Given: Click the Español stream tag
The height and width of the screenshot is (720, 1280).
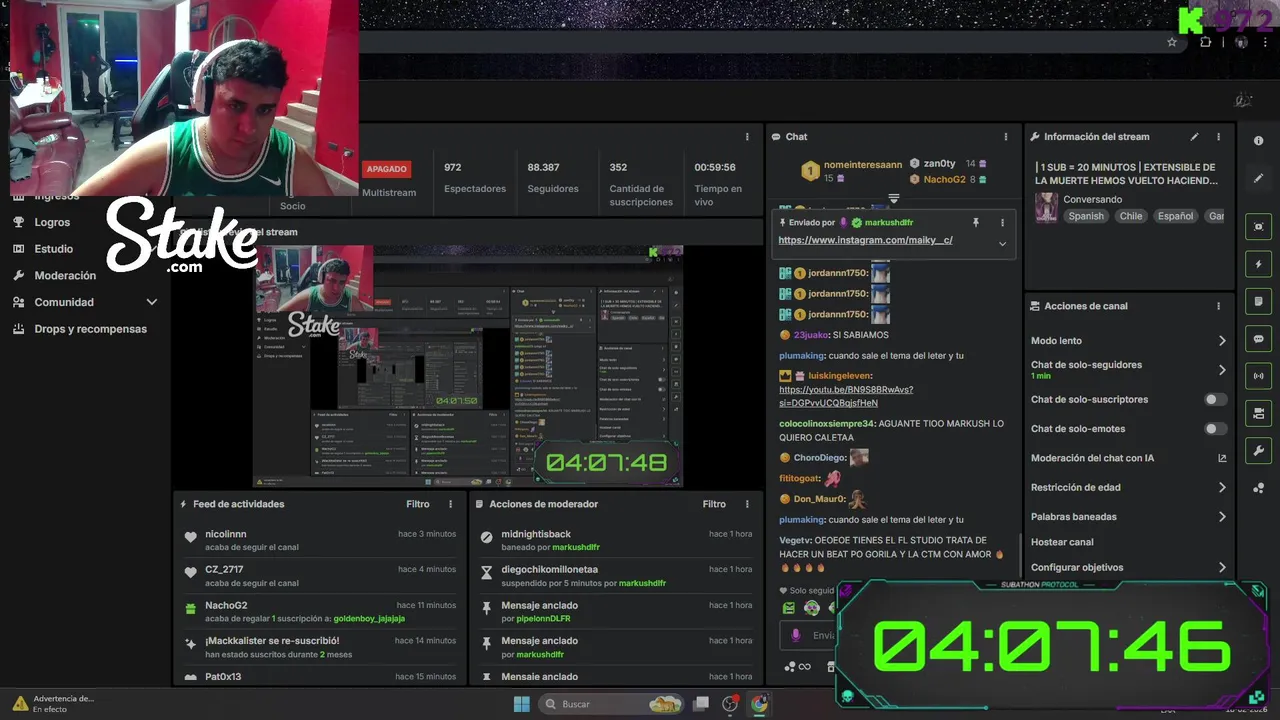Looking at the screenshot, I should tap(1175, 216).
